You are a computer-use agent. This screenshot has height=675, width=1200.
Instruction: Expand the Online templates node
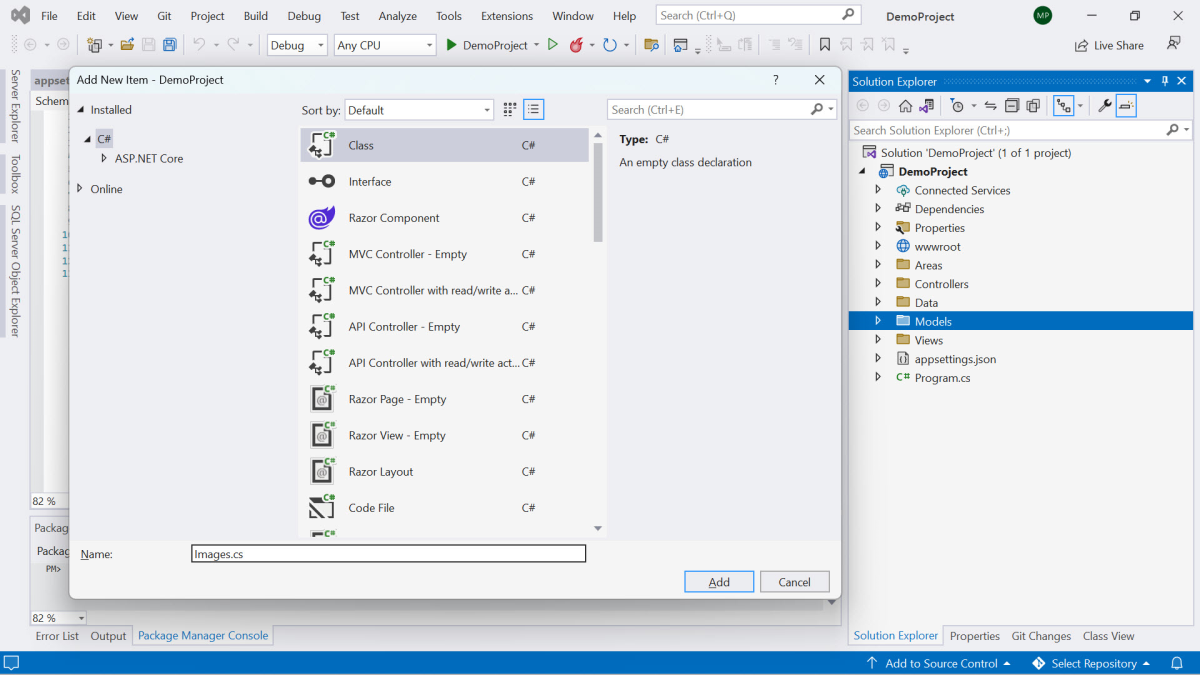tap(81, 189)
